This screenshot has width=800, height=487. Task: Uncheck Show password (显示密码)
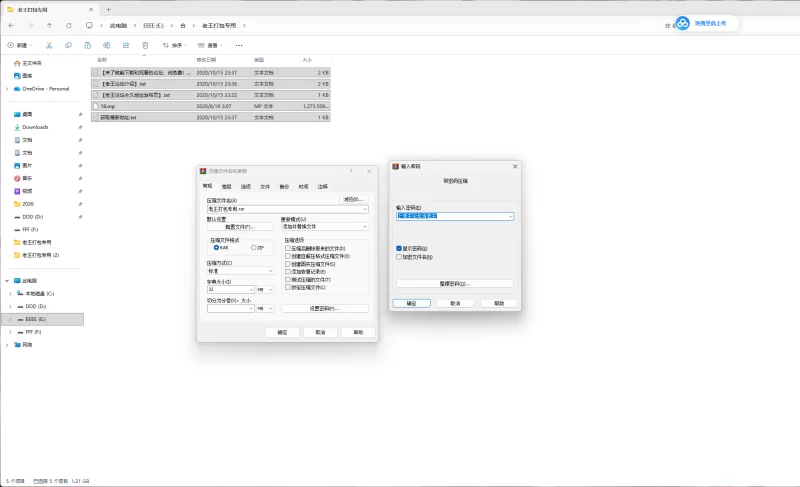click(399, 248)
